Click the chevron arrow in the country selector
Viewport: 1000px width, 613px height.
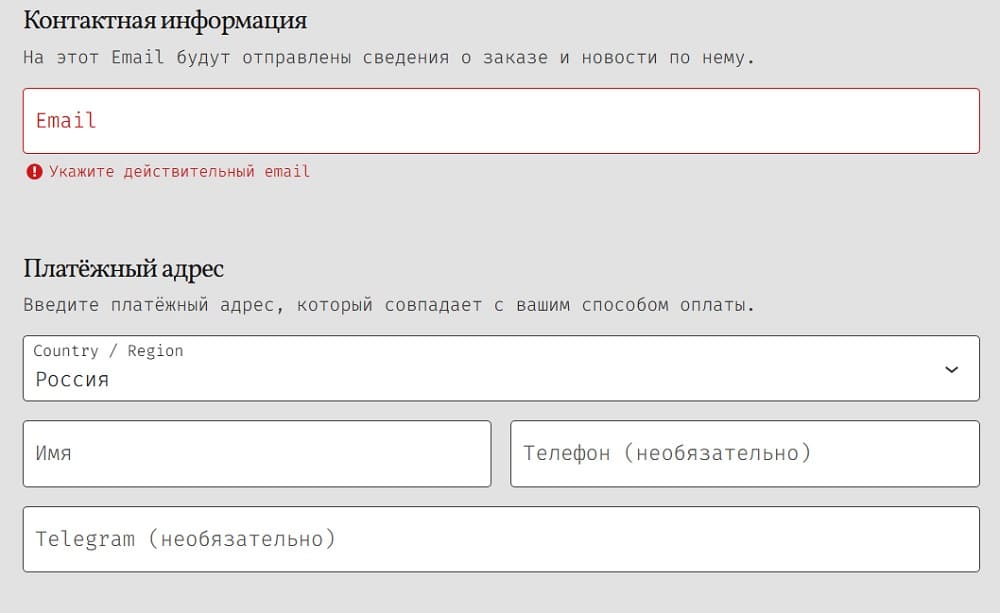point(952,369)
